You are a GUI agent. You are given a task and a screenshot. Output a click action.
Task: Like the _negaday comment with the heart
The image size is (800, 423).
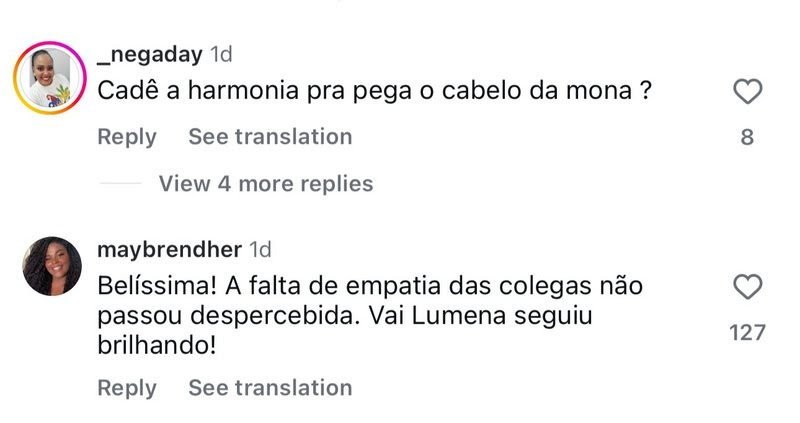pyautogui.click(x=747, y=93)
